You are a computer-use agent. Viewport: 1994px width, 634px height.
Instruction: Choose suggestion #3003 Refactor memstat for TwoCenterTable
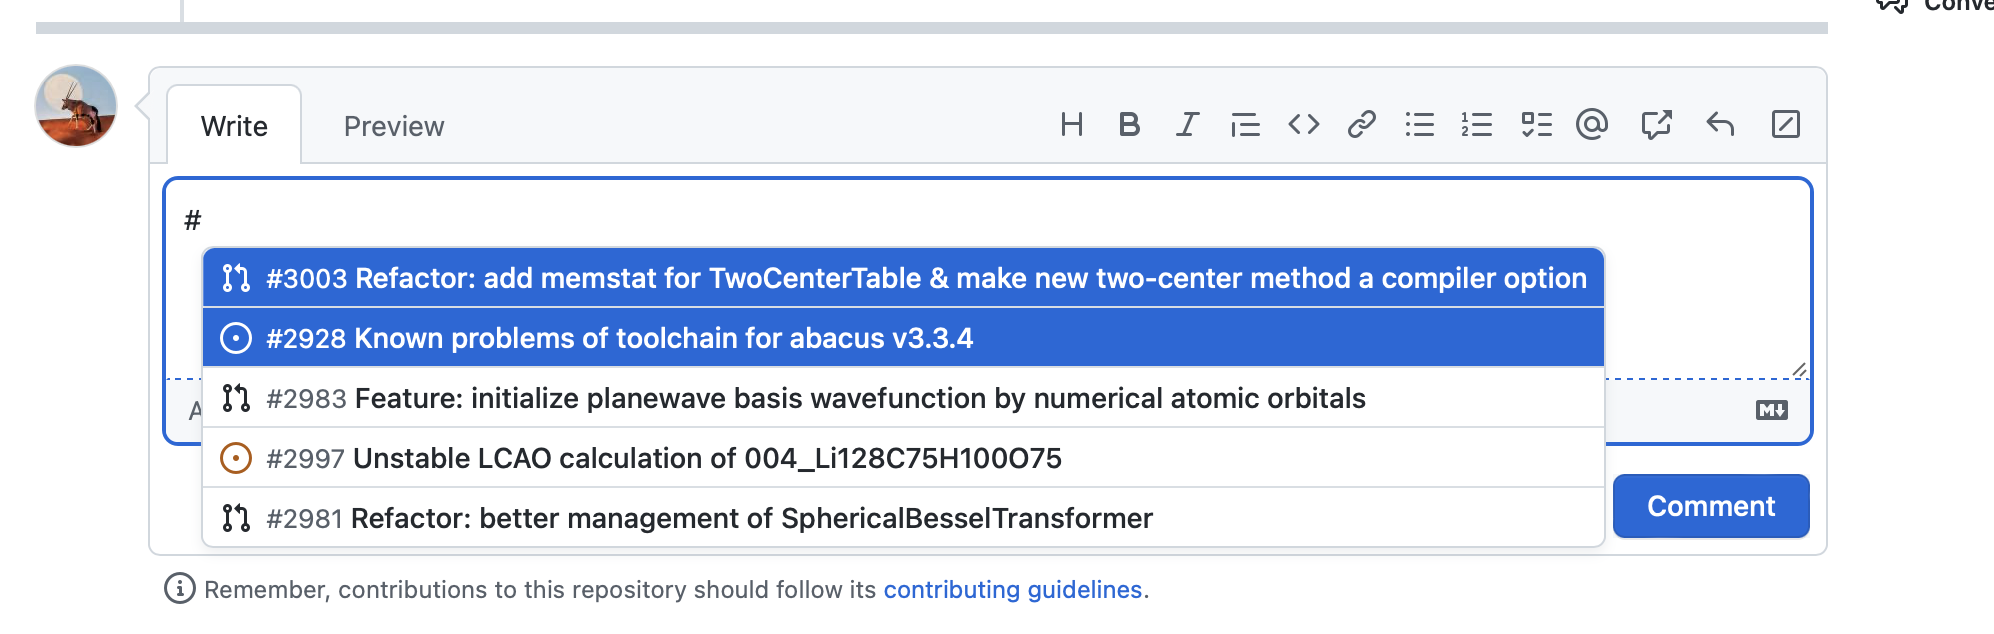pyautogui.click(x=902, y=278)
